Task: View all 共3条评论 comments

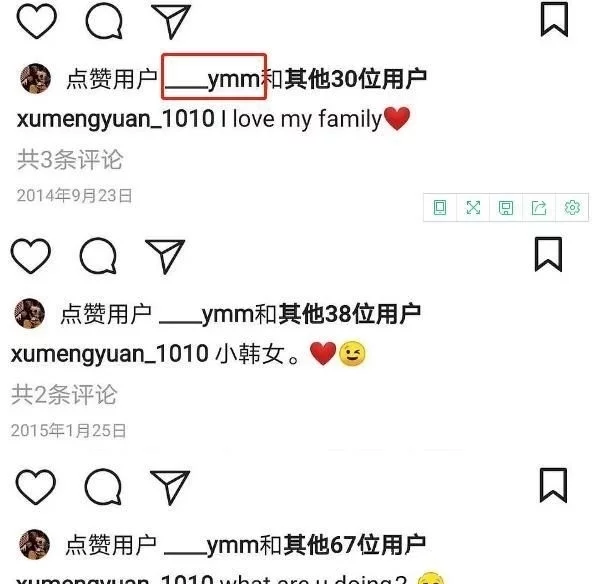Action: click(70, 159)
